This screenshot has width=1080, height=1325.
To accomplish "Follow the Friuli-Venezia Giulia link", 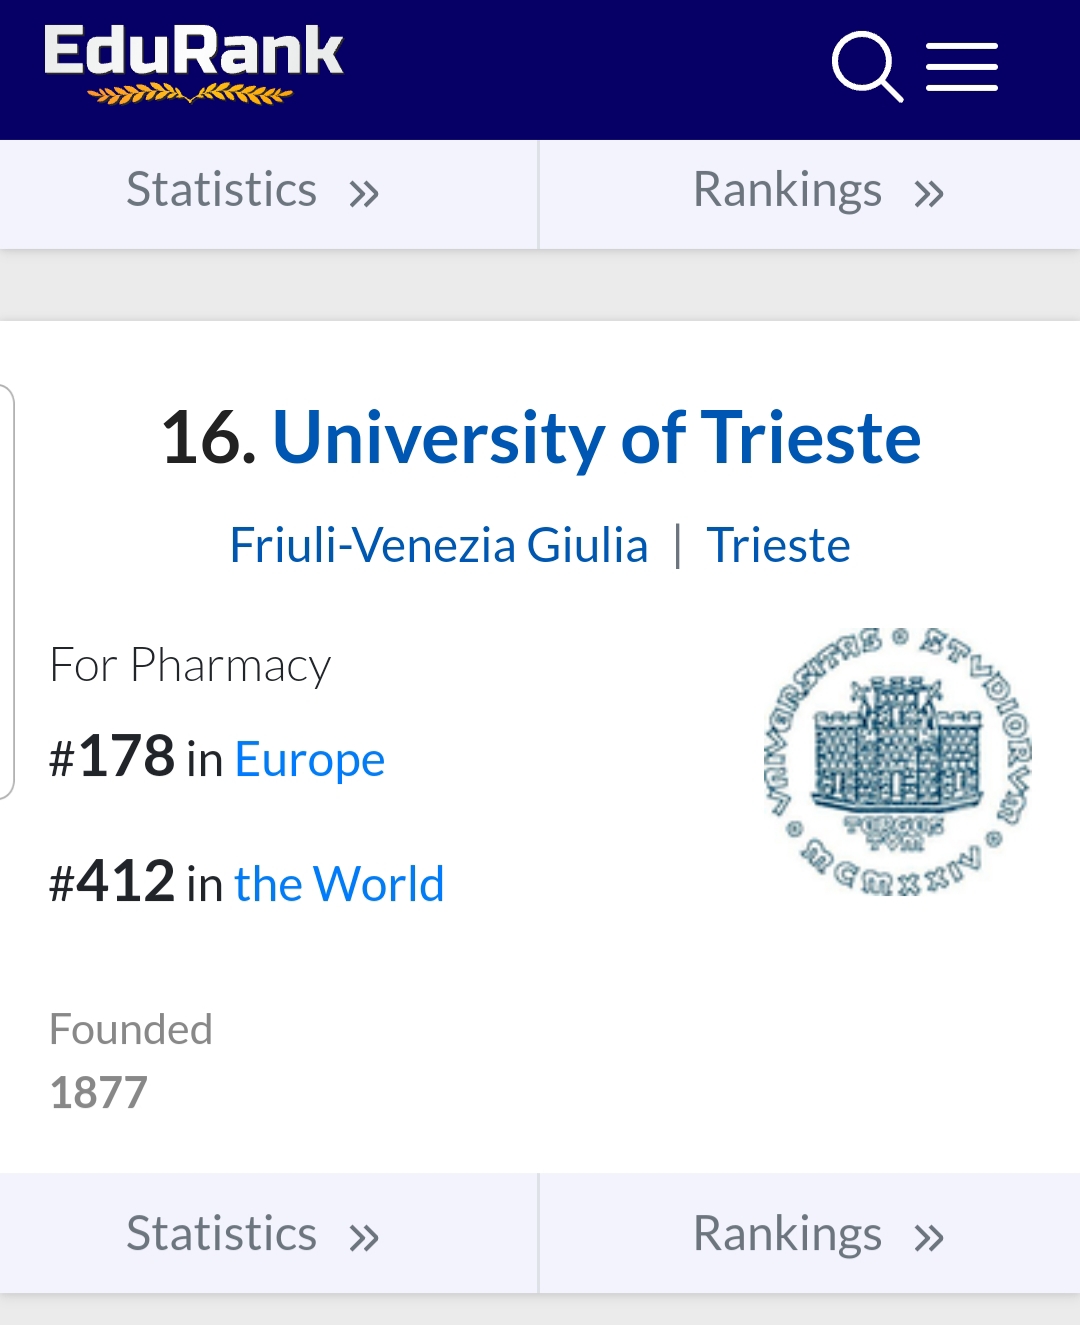I will 439,545.
